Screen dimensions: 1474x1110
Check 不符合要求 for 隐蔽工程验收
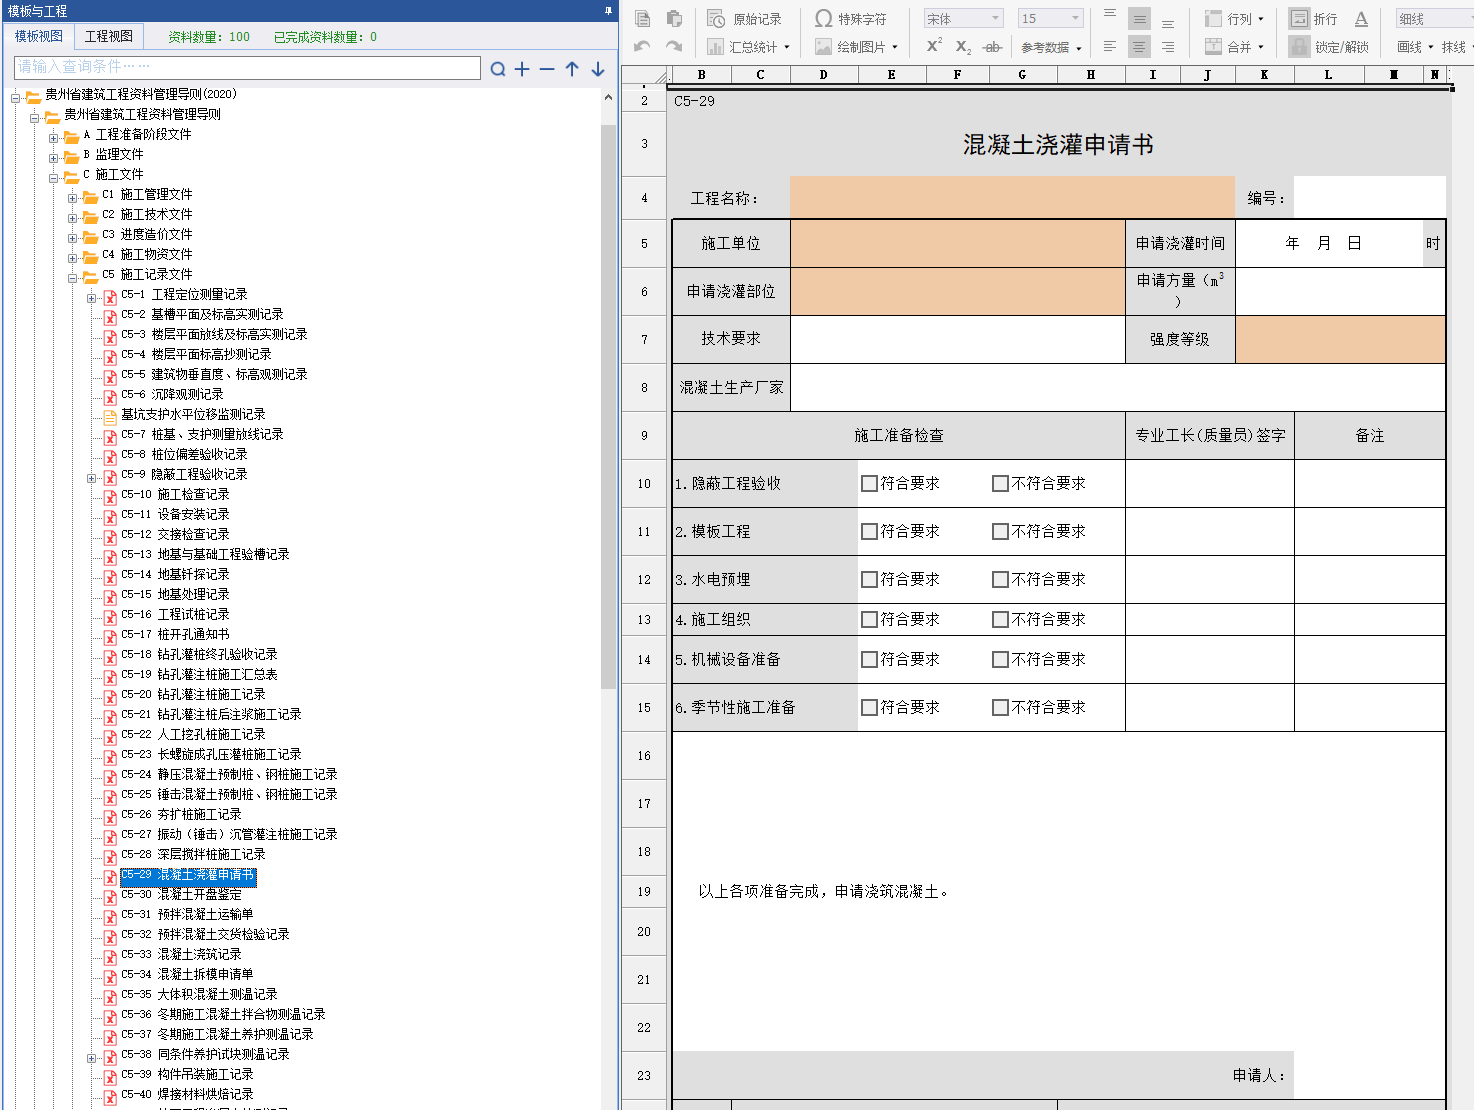[x=1000, y=484]
